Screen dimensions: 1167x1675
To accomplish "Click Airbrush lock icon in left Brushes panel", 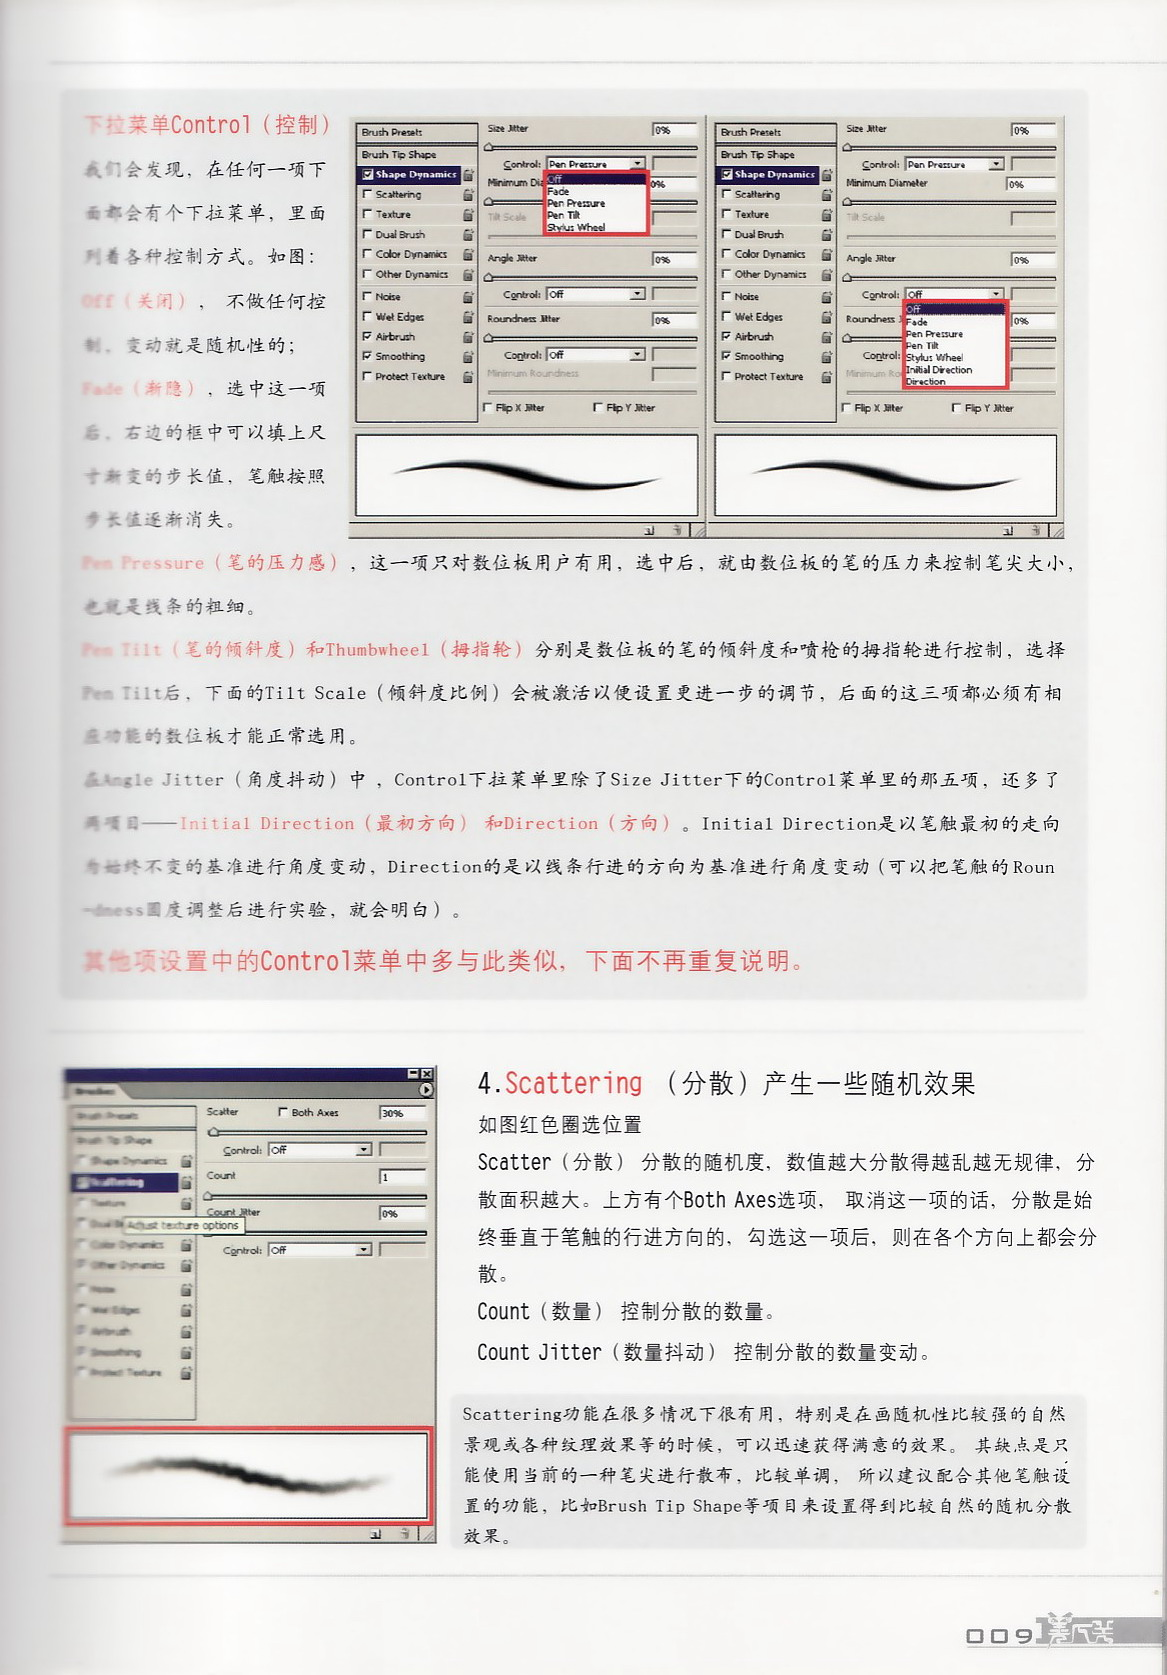I will (x=468, y=337).
